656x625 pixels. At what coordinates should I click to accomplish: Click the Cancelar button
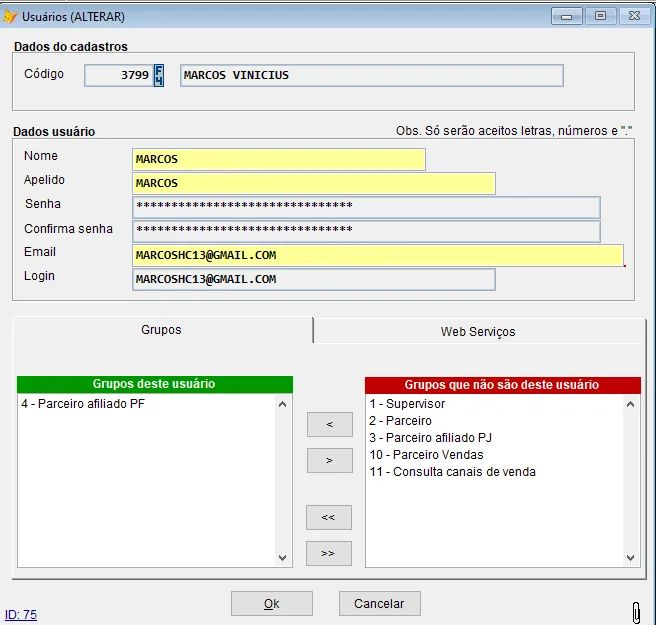point(379,604)
